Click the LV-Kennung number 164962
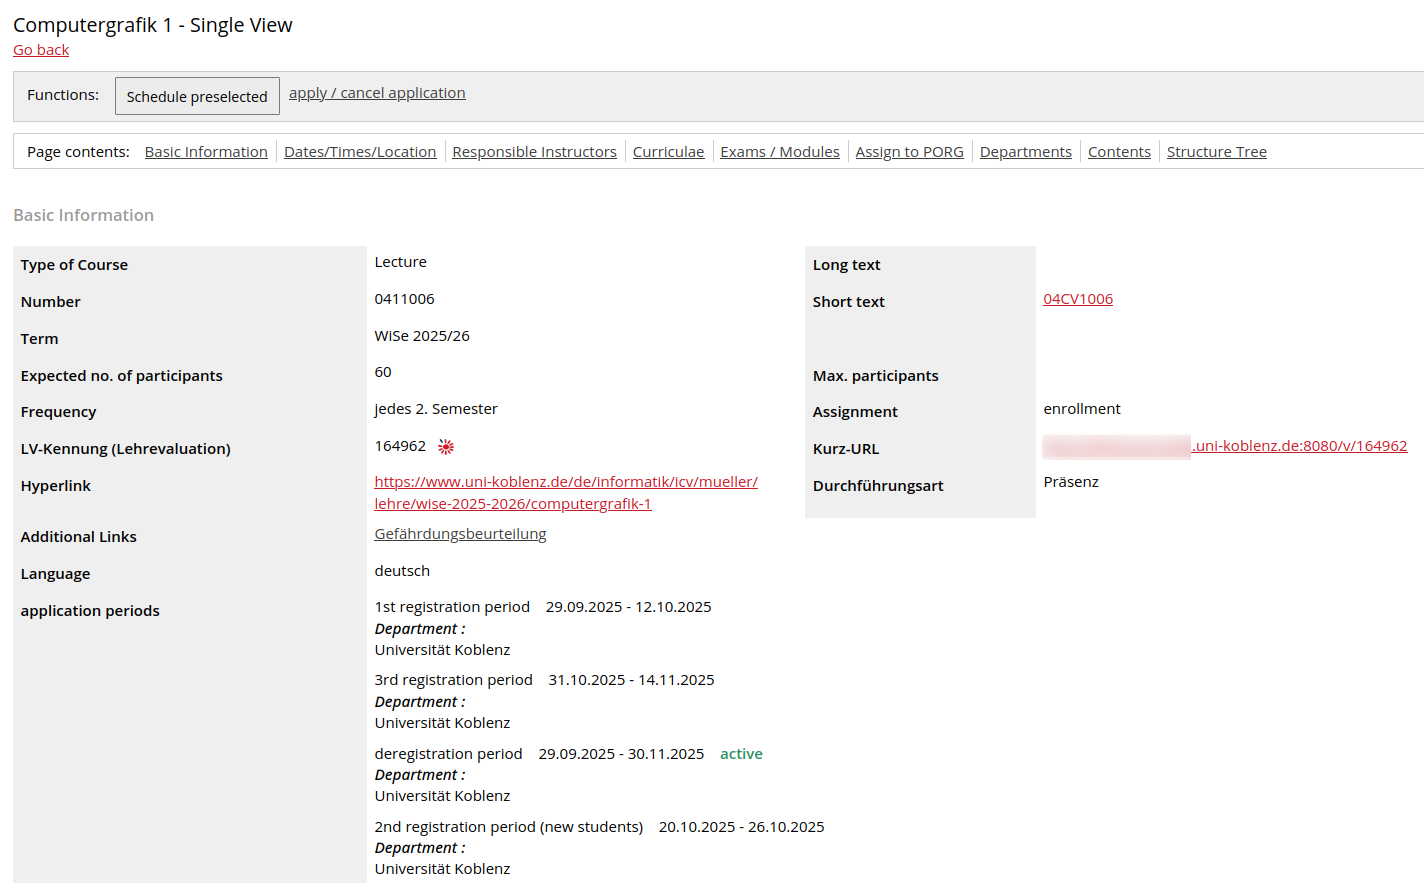1424x895 pixels. 400,446
